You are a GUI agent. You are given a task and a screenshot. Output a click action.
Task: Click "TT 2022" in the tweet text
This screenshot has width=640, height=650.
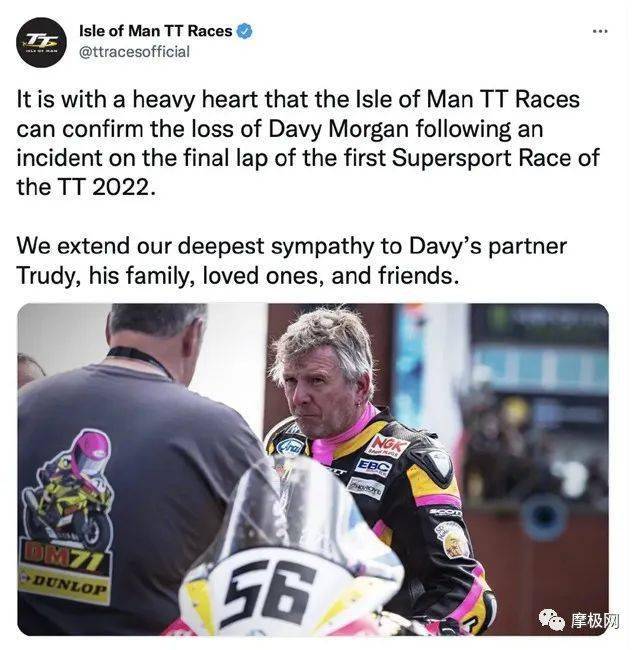point(105,187)
